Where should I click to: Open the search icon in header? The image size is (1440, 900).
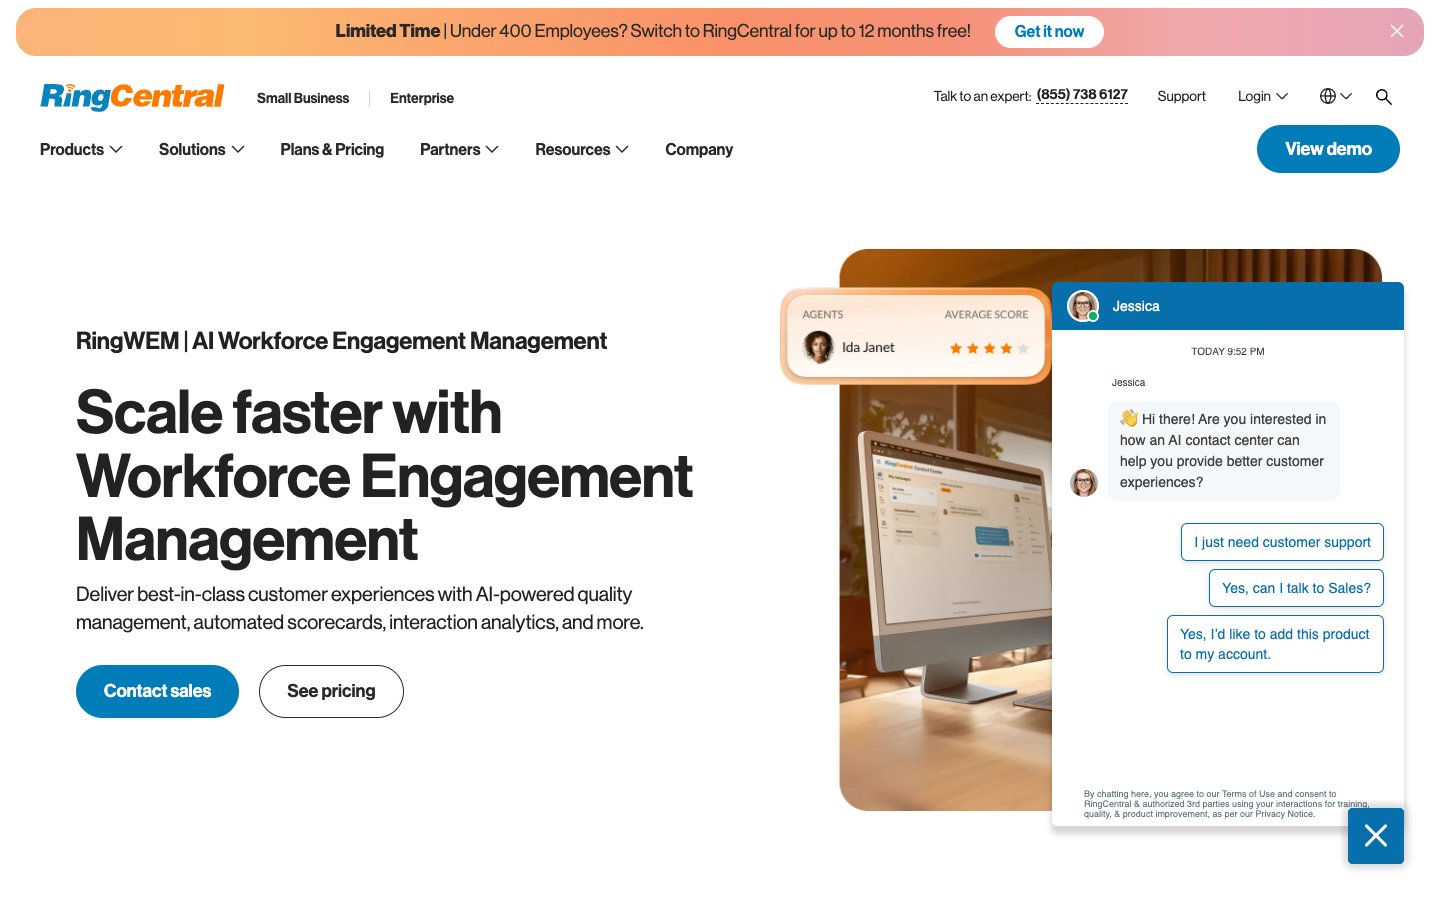(1384, 96)
